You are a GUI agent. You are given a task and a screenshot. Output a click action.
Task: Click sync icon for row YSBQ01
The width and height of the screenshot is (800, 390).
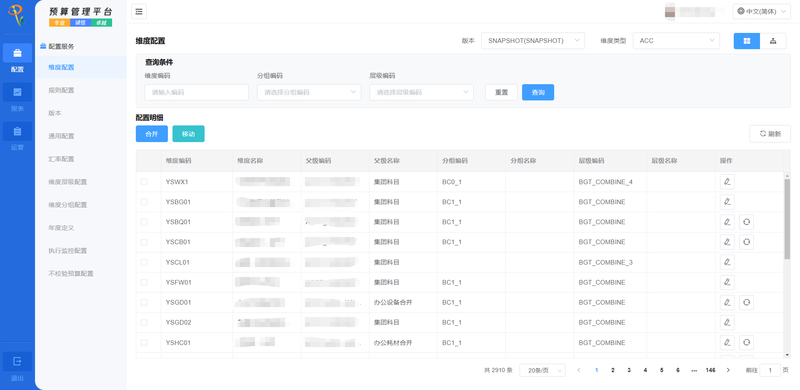[x=746, y=222]
